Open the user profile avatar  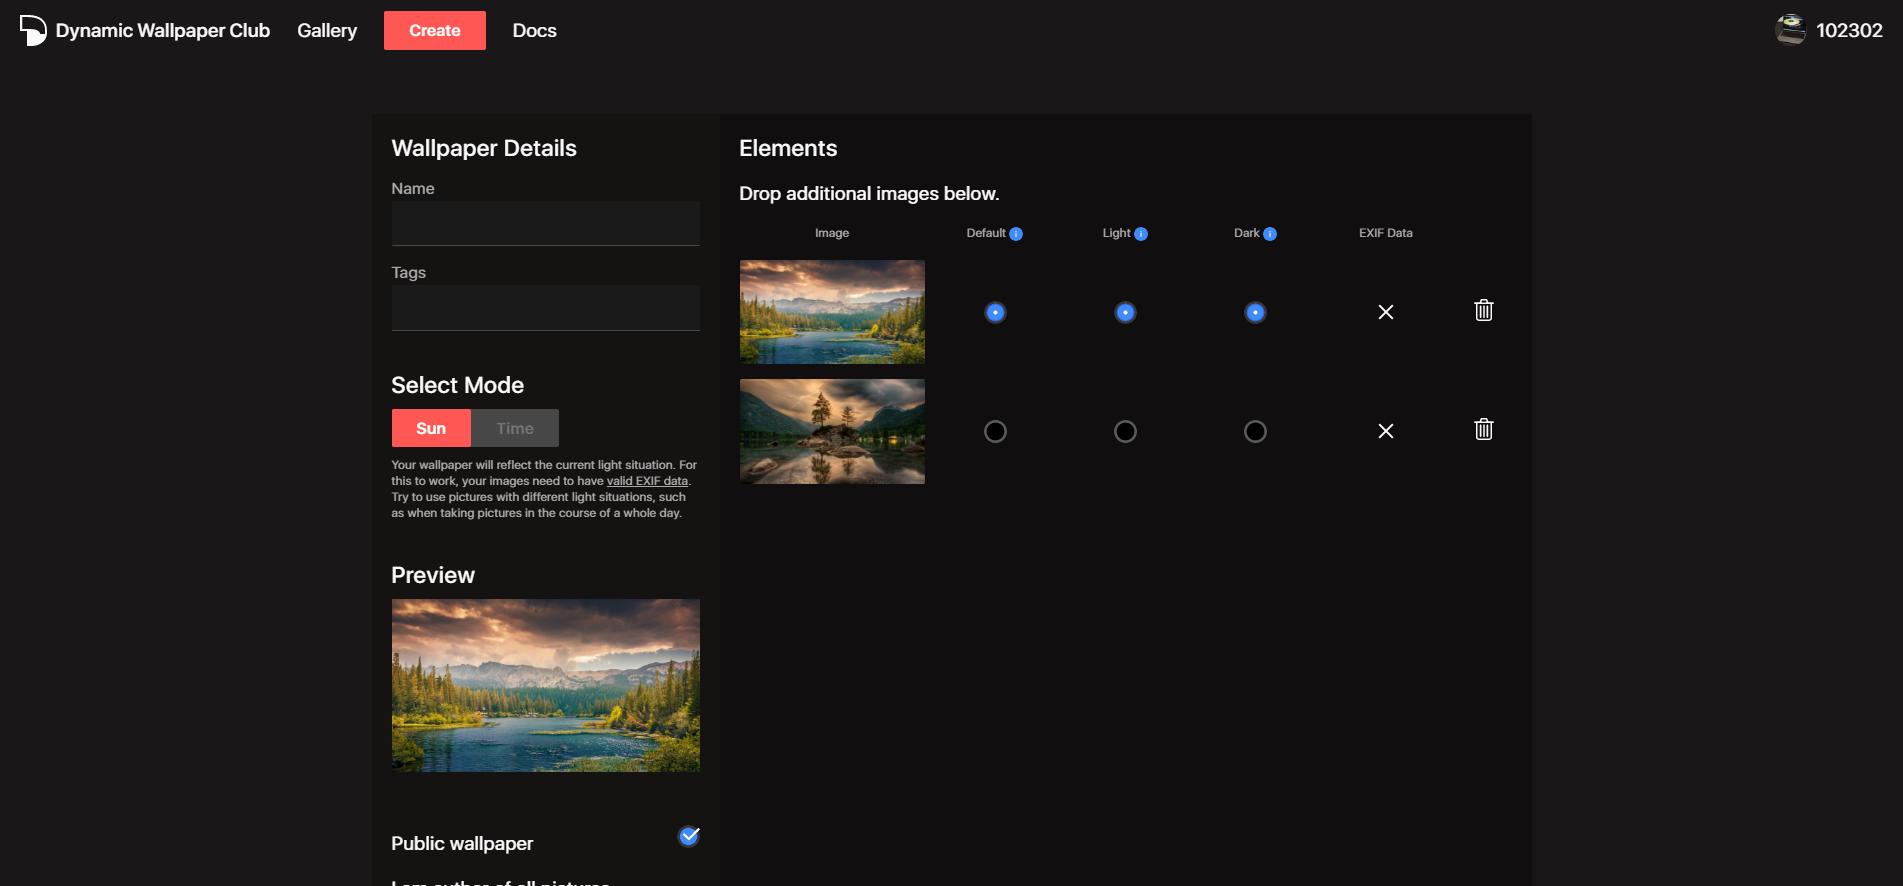point(1790,30)
